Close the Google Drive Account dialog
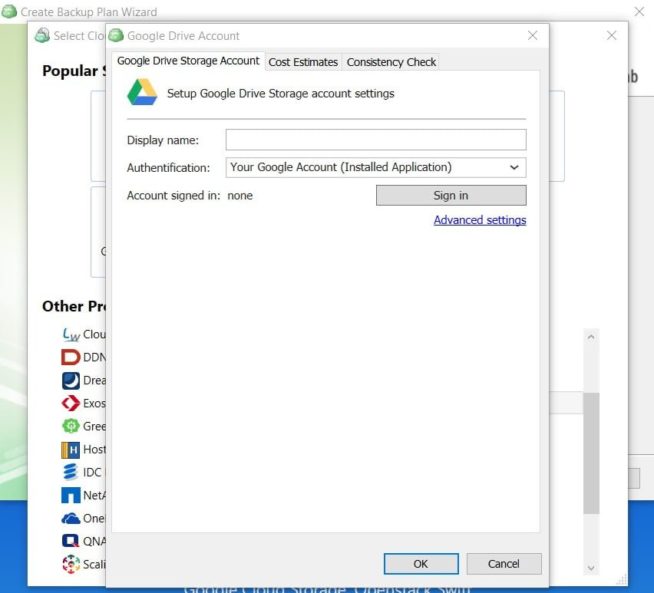Image resolution: width=654 pixels, height=593 pixels. pos(533,35)
